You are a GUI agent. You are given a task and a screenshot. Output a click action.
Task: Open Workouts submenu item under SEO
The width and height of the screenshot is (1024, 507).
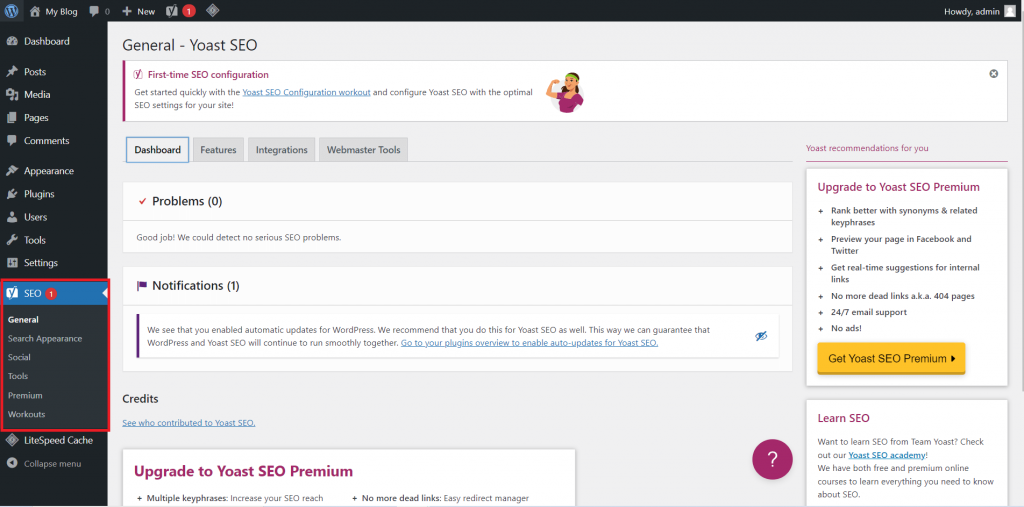click(26, 414)
